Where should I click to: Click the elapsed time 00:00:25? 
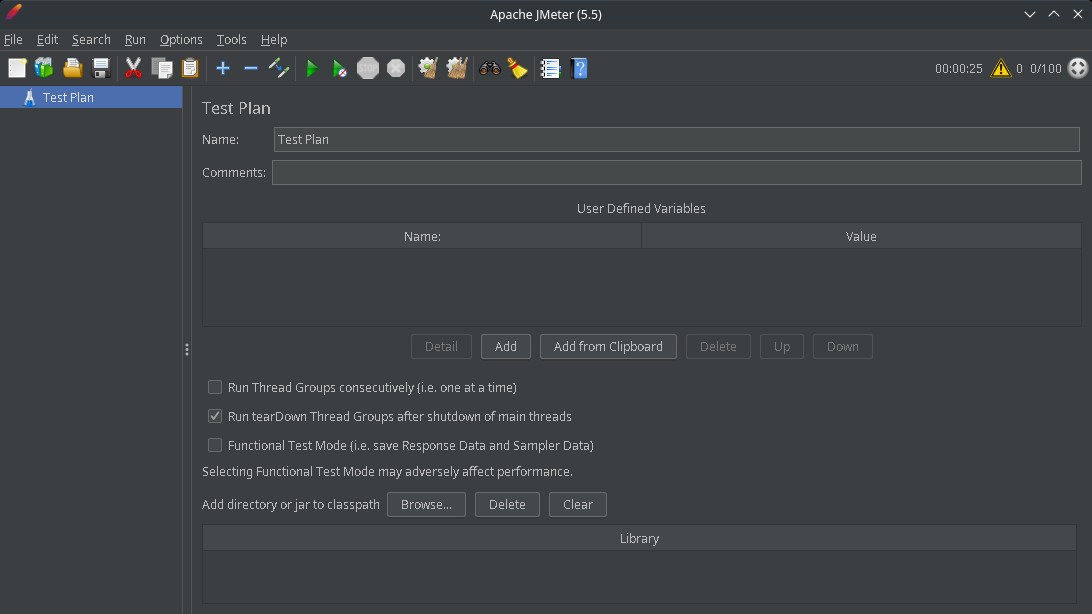(958, 69)
